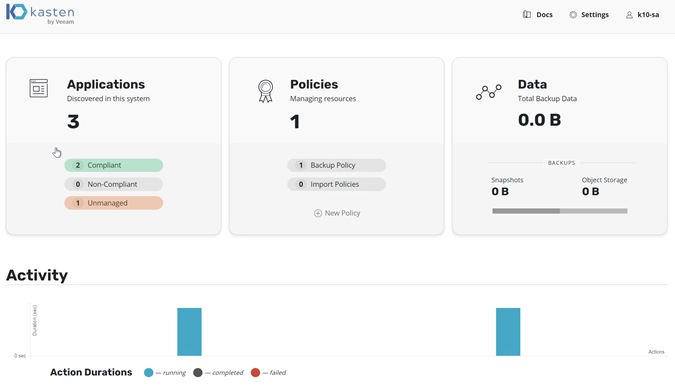
Task: Click the Snapshots 0 B value
Action: coord(500,192)
